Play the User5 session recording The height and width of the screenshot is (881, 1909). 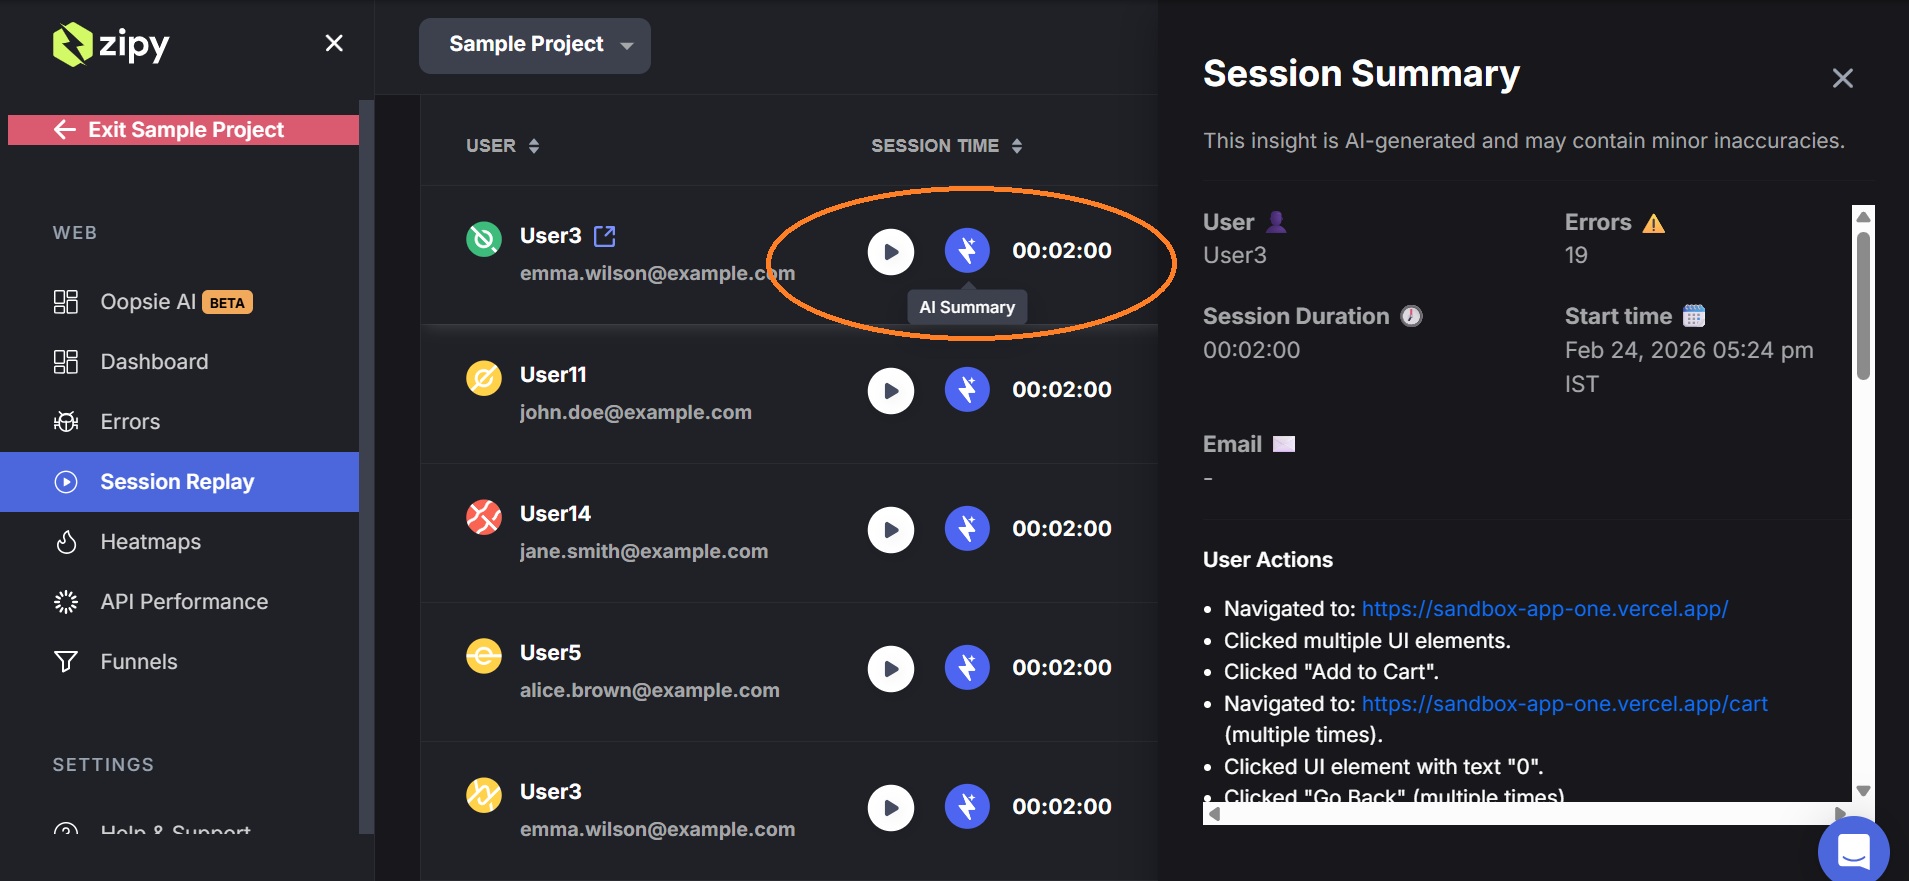coord(890,668)
